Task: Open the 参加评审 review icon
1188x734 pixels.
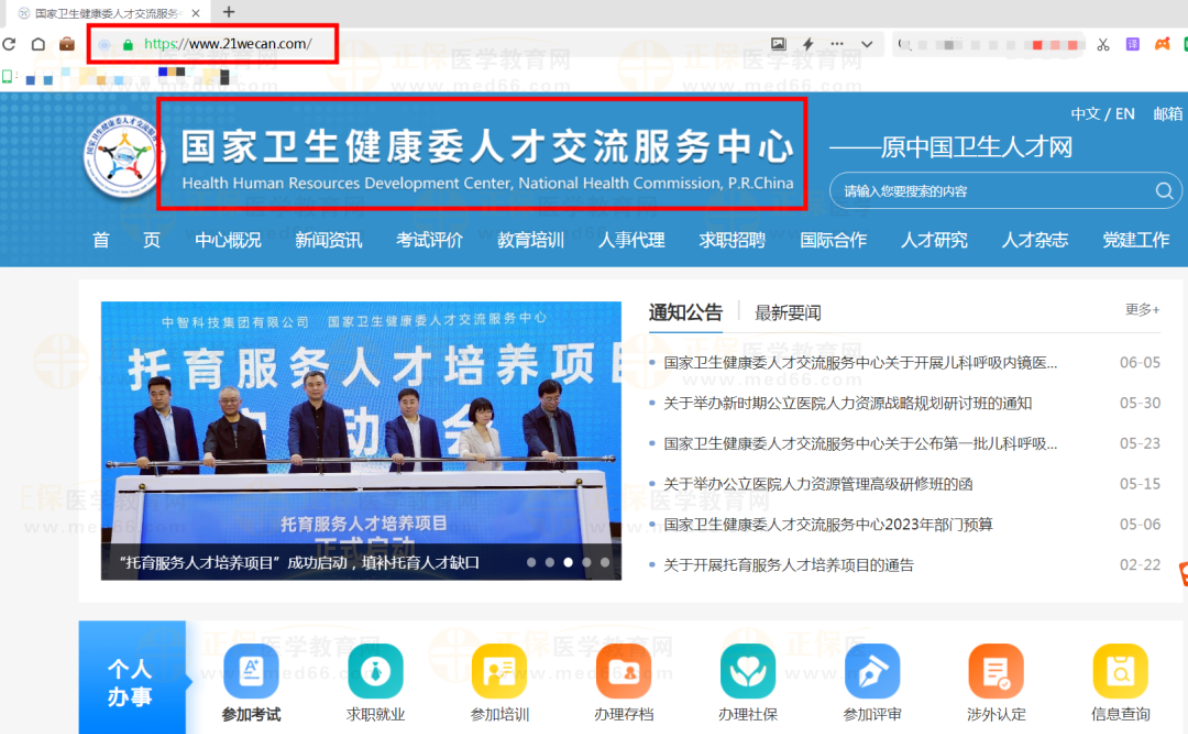Action: coord(872,671)
